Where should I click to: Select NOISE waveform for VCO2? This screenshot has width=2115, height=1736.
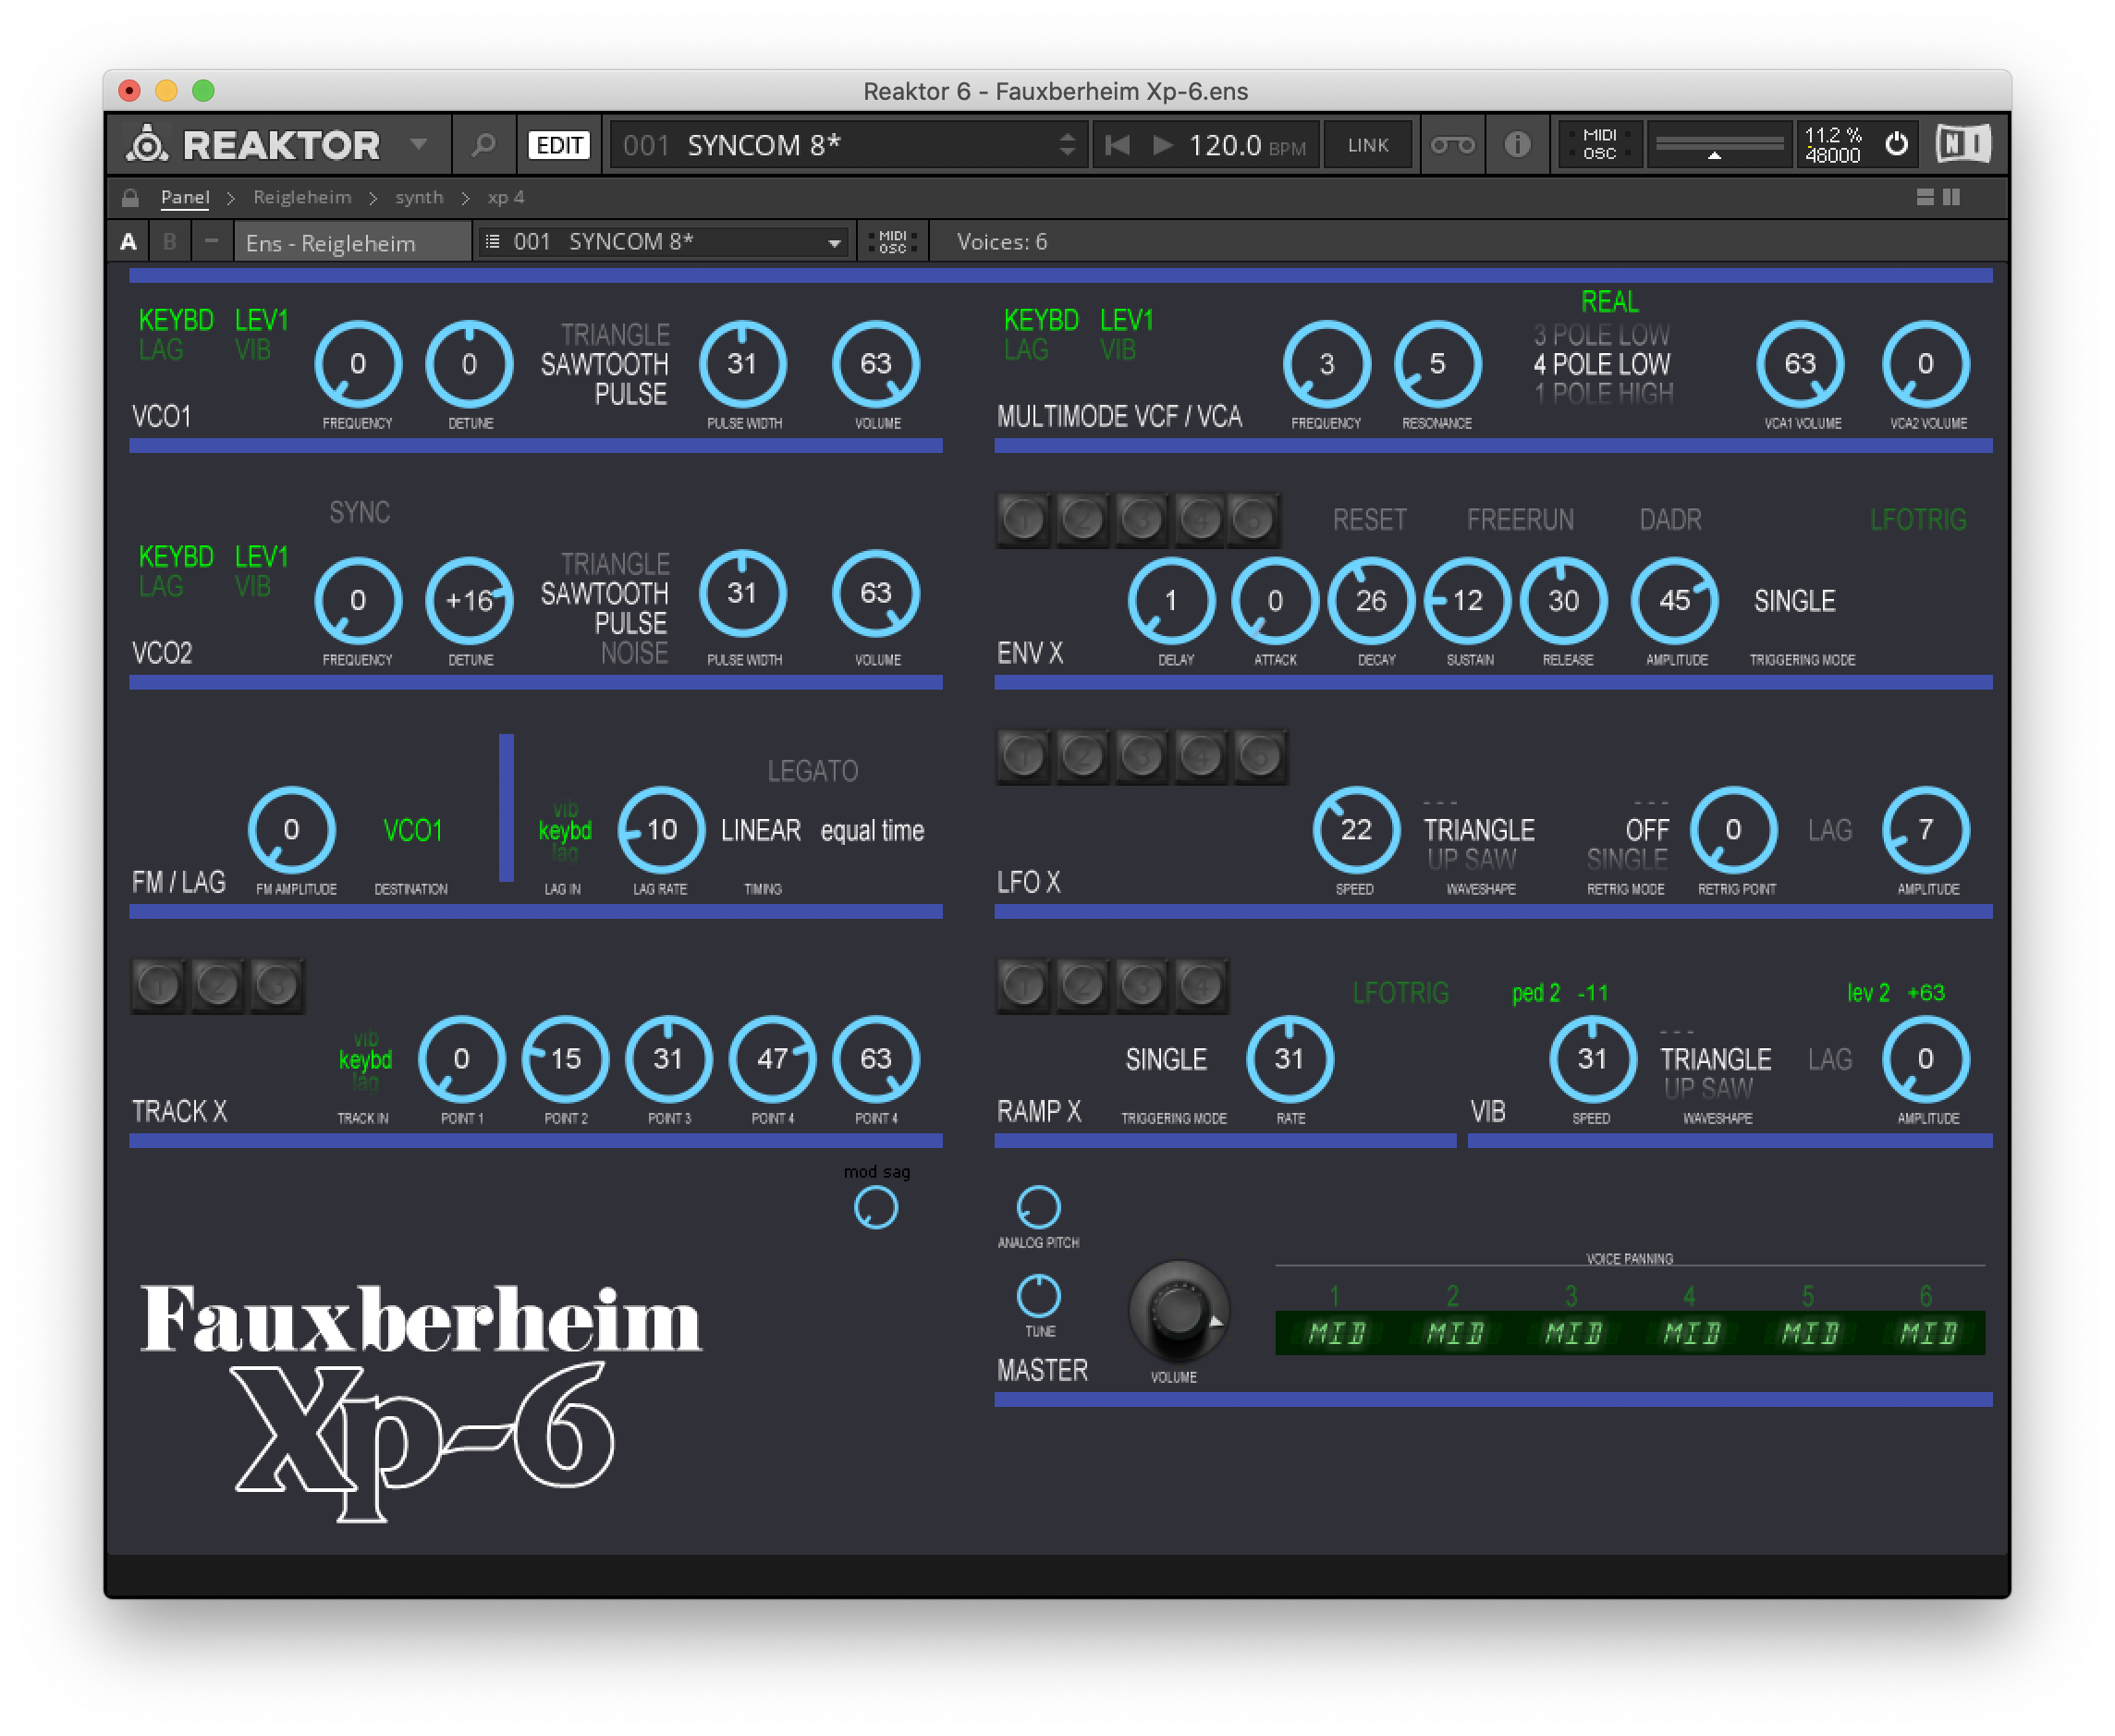634,653
